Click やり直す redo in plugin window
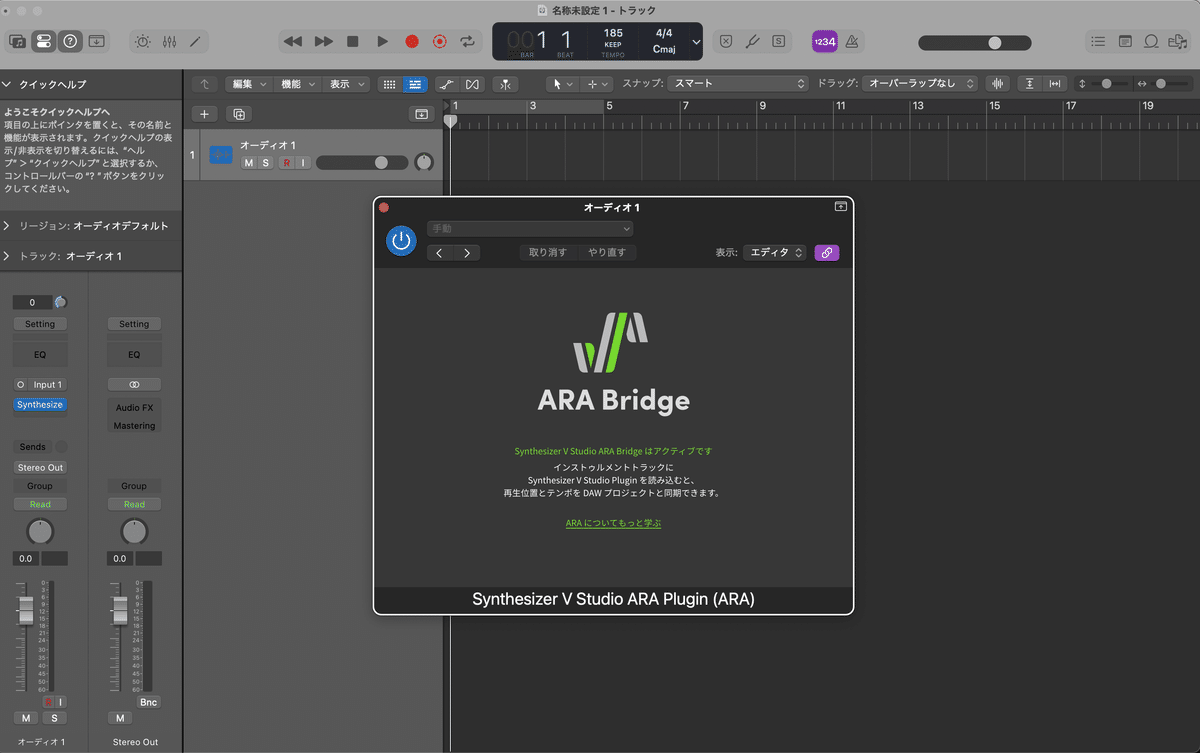Screen dimensions: 1200x753 tap(607, 253)
